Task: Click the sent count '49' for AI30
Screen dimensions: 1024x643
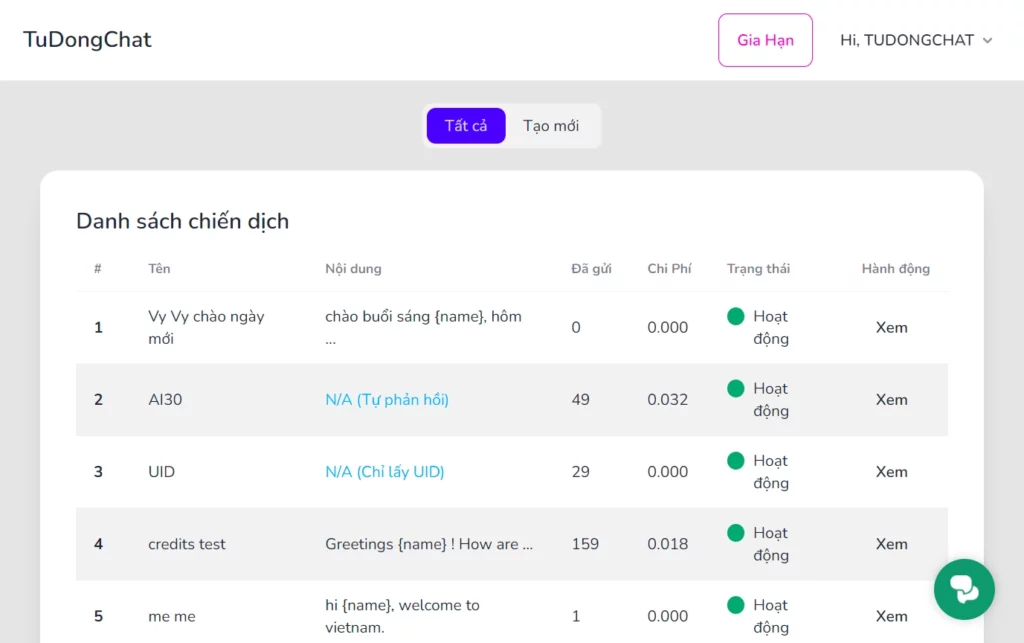Action: tap(581, 400)
